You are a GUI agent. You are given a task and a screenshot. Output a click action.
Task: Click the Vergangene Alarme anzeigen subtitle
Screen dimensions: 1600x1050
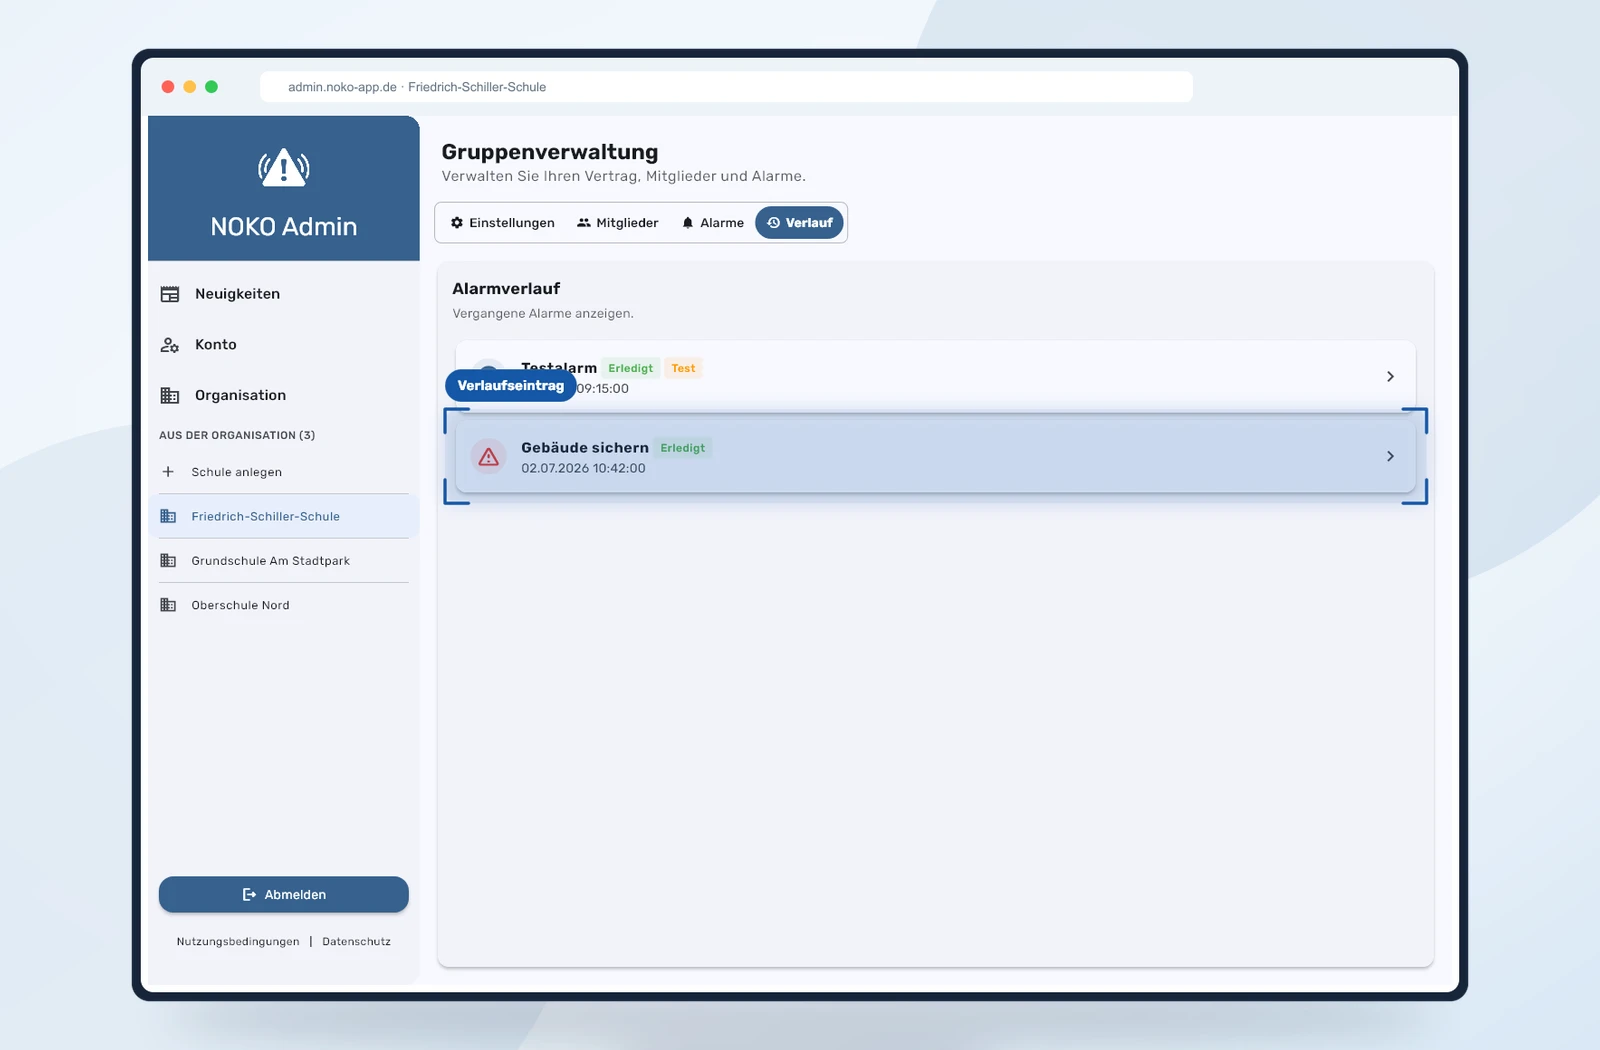(x=543, y=314)
